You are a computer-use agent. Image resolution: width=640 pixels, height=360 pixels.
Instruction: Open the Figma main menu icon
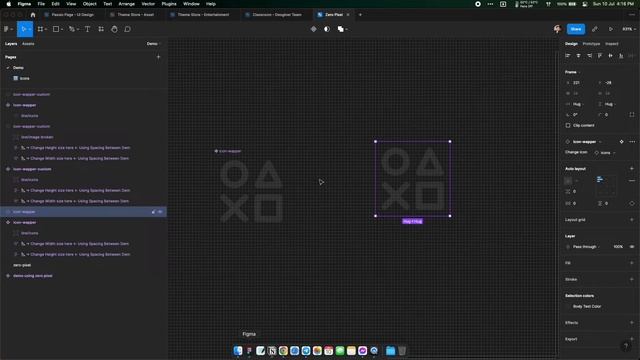point(7,29)
